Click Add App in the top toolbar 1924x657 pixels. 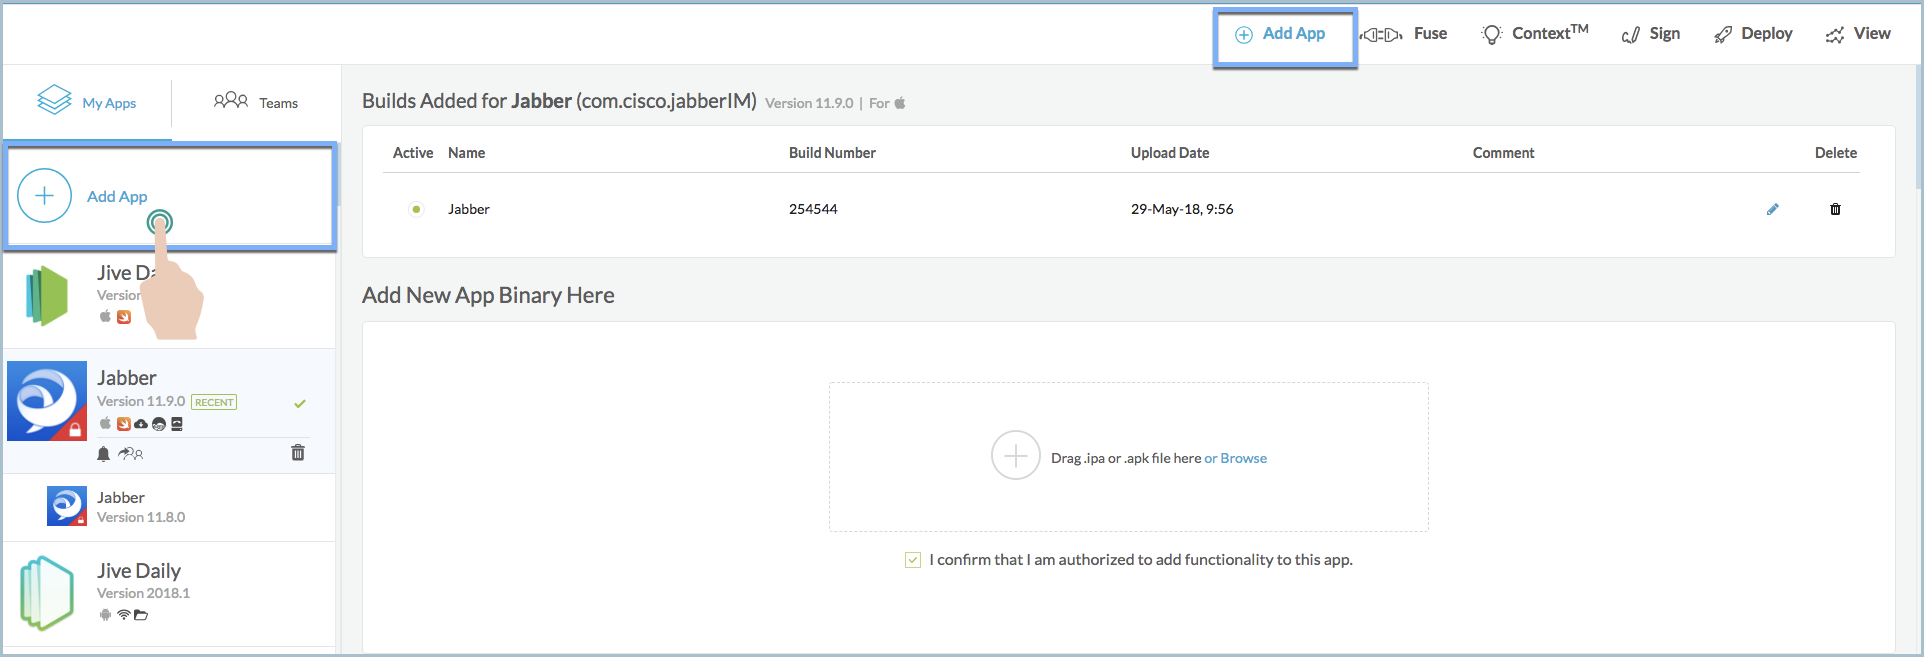(1280, 34)
